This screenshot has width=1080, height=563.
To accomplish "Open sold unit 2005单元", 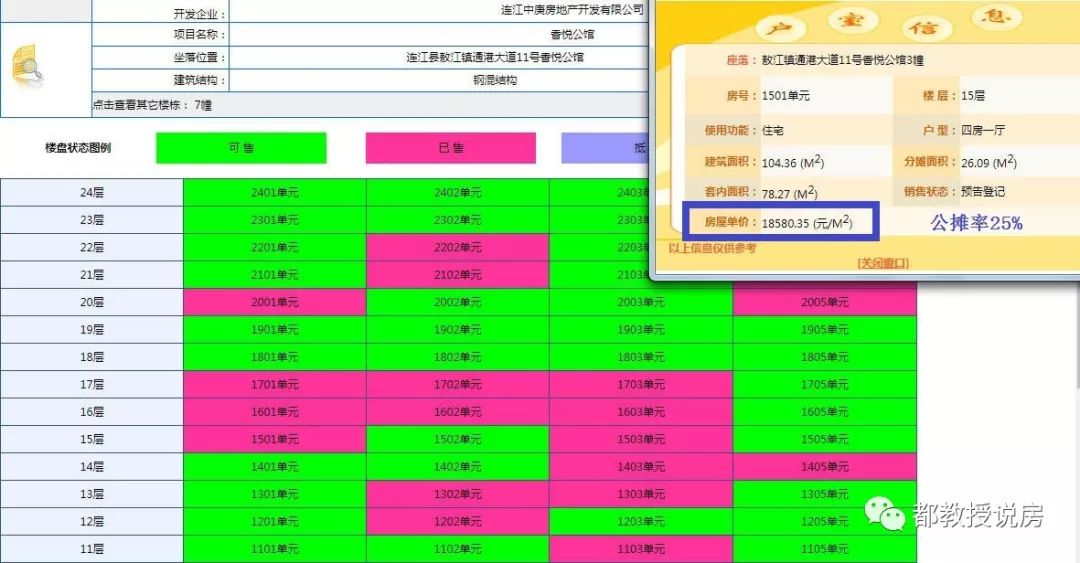I will (x=824, y=303).
